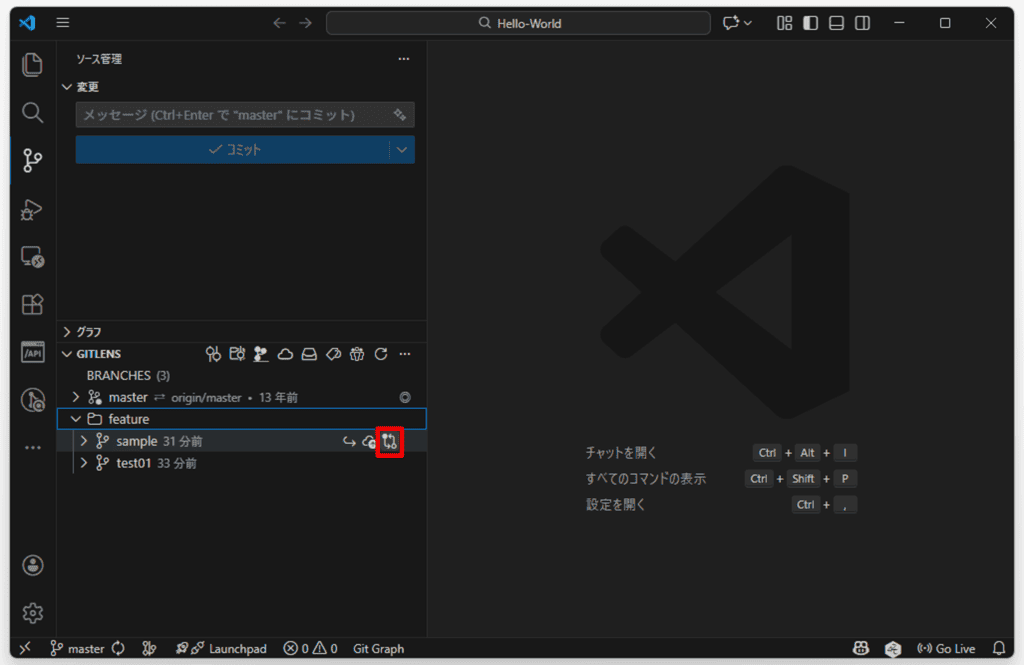Collapse the feature branch folder
This screenshot has width=1024, height=665.
75,418
